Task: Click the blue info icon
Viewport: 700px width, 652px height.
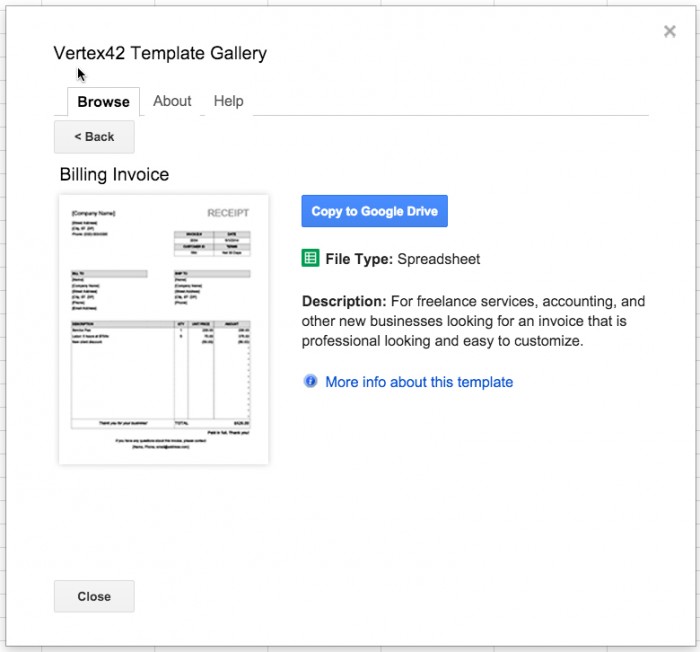Action: point(310,382)
